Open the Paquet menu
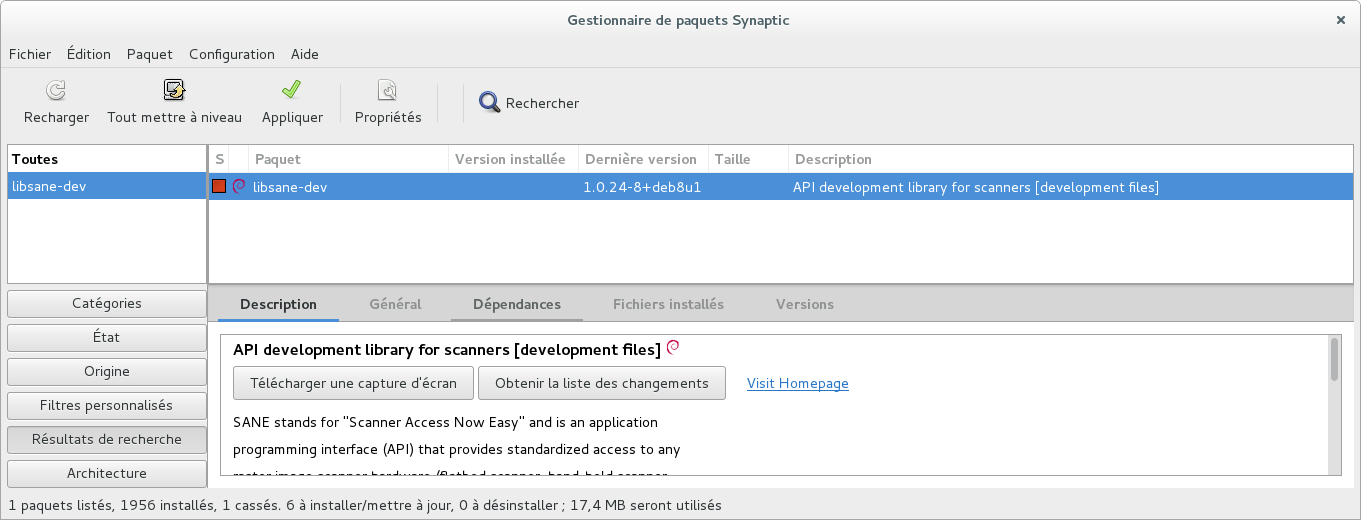Image resolution: width=1361 pixels, height=520 pixels. 150,54
